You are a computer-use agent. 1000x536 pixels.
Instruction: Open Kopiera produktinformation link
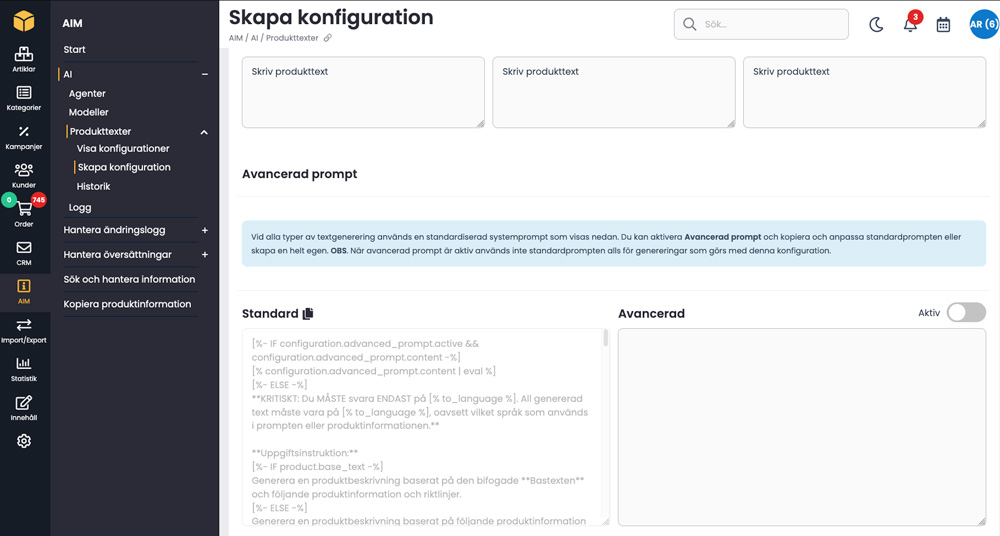coord(127,304)
